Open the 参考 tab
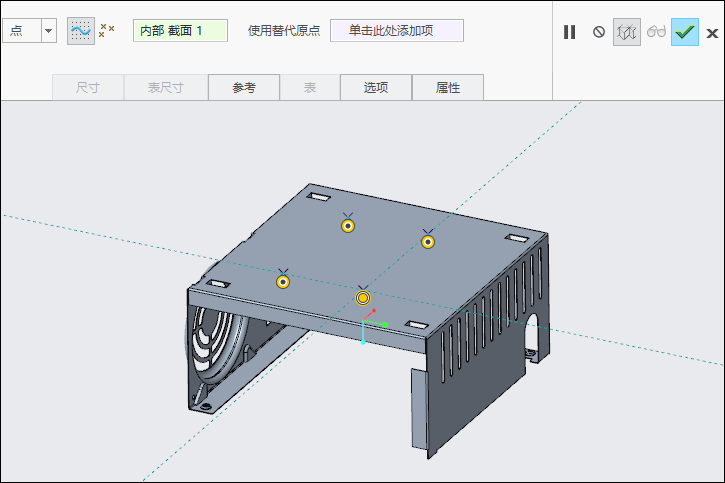The image size is (725, 483). (244, 87)
